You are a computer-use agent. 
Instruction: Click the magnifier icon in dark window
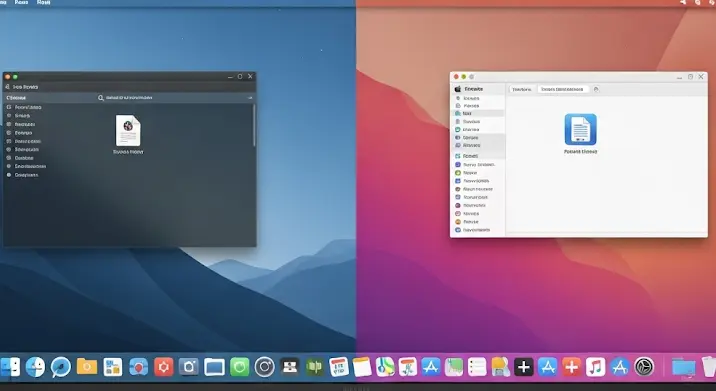point(101,98)
